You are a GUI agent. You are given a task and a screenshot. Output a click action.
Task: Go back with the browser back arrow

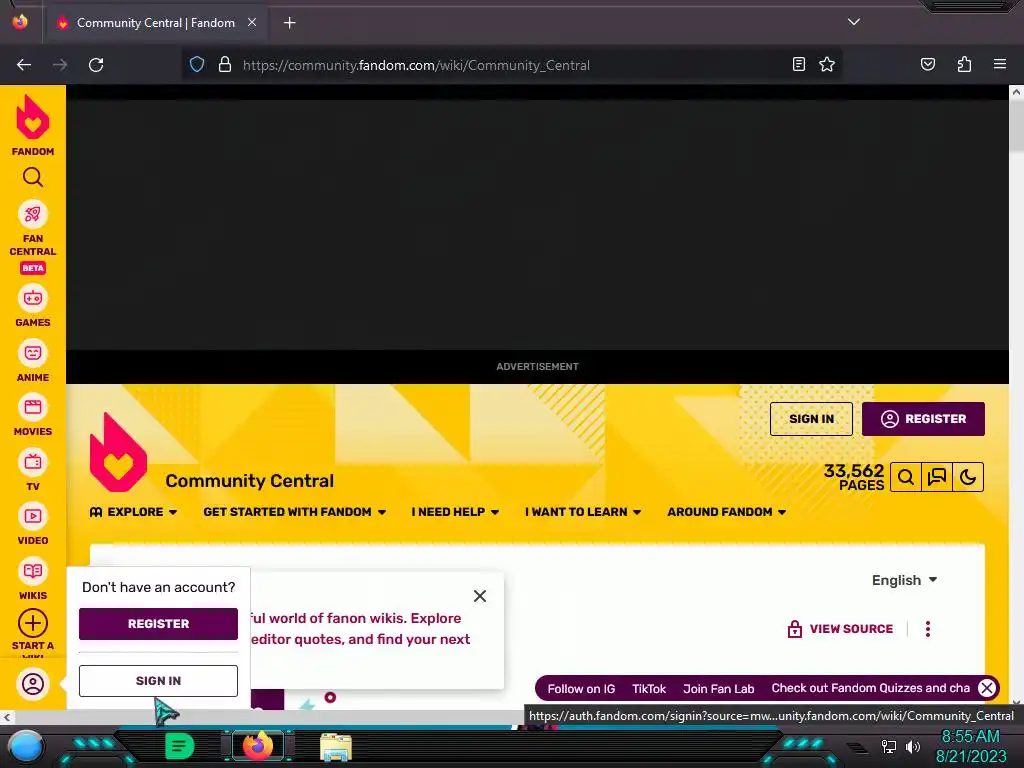tap(24, 65)
